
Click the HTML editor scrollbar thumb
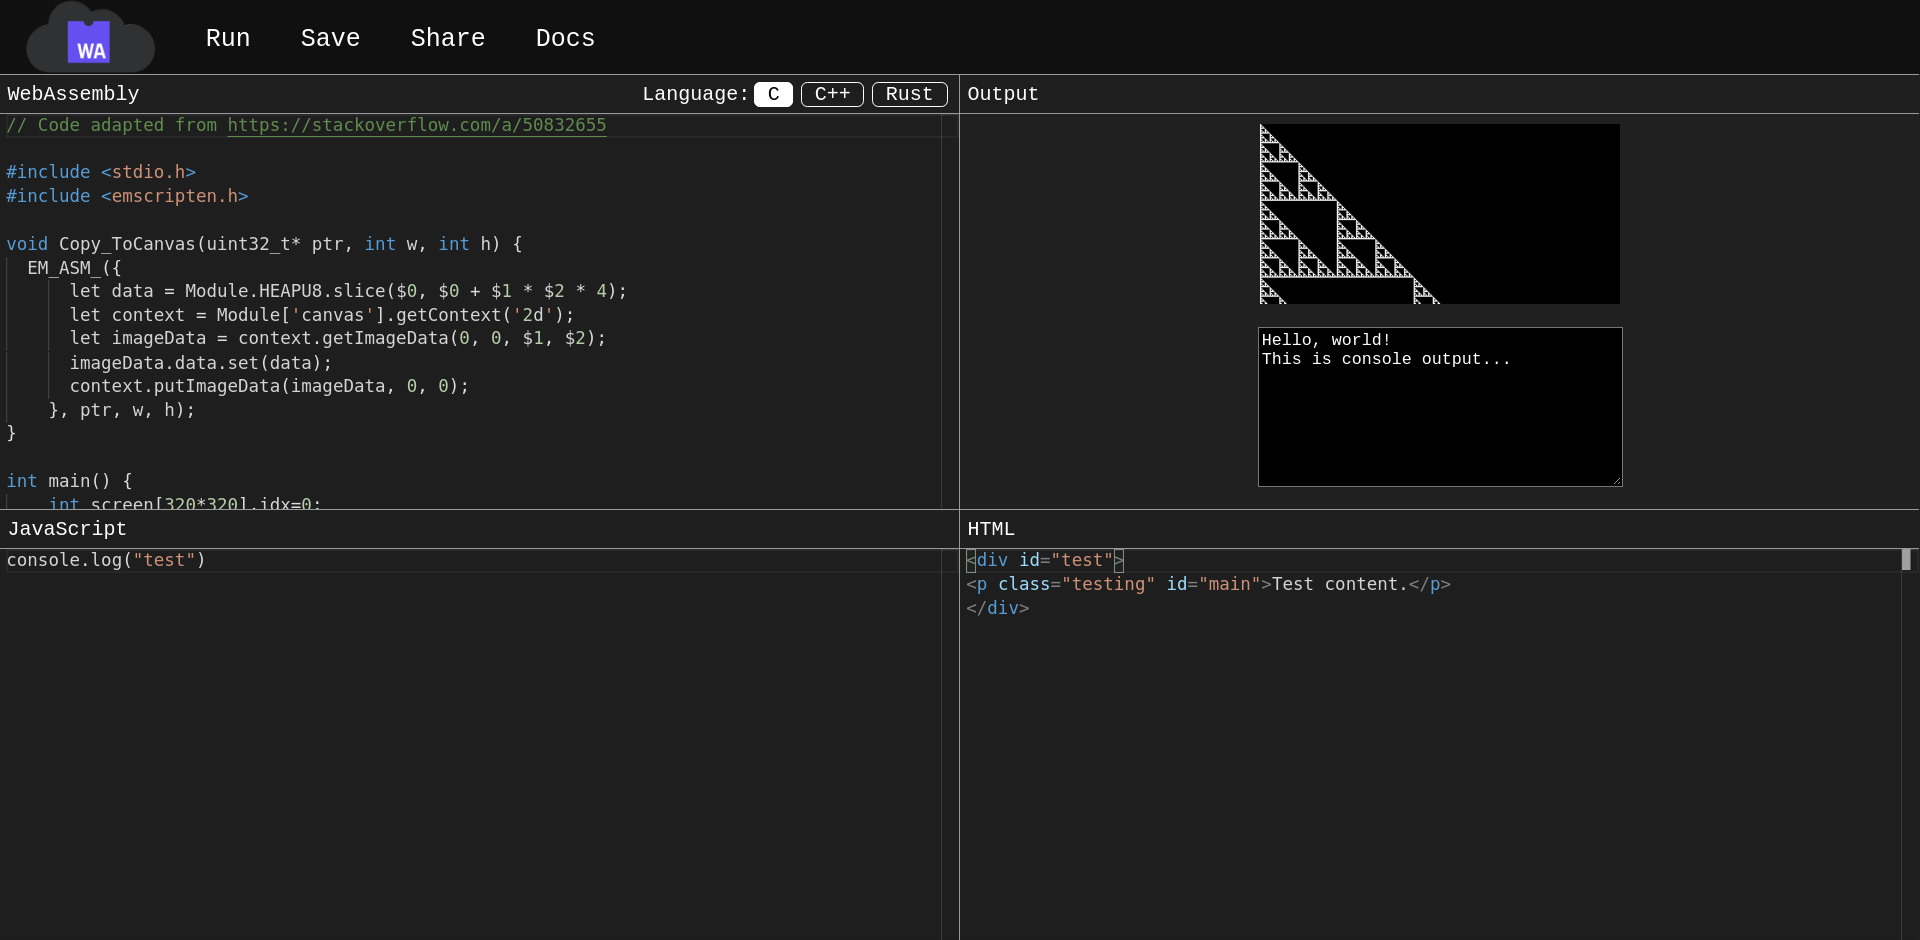pos(1906,560)
